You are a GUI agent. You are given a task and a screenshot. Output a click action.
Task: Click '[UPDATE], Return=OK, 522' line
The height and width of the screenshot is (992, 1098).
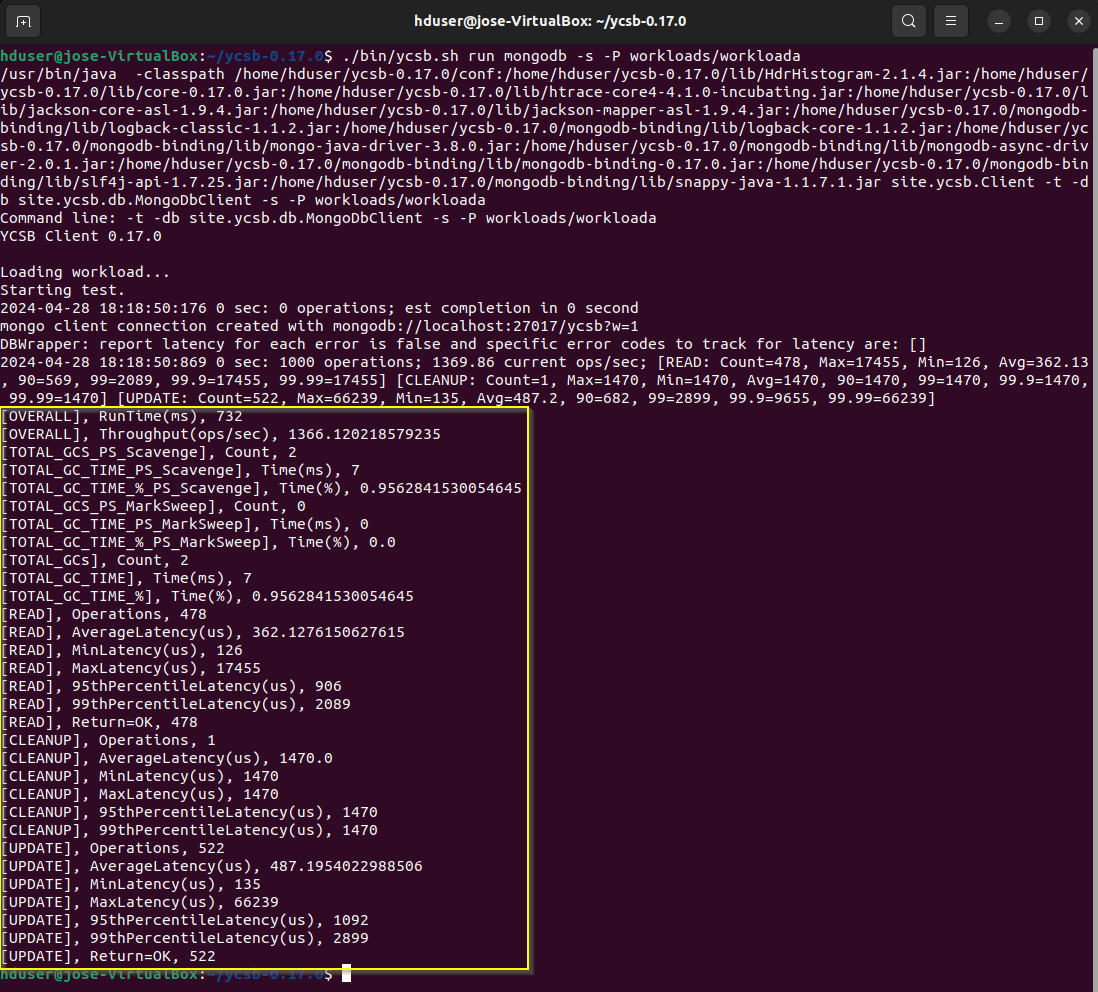(108, 956)
